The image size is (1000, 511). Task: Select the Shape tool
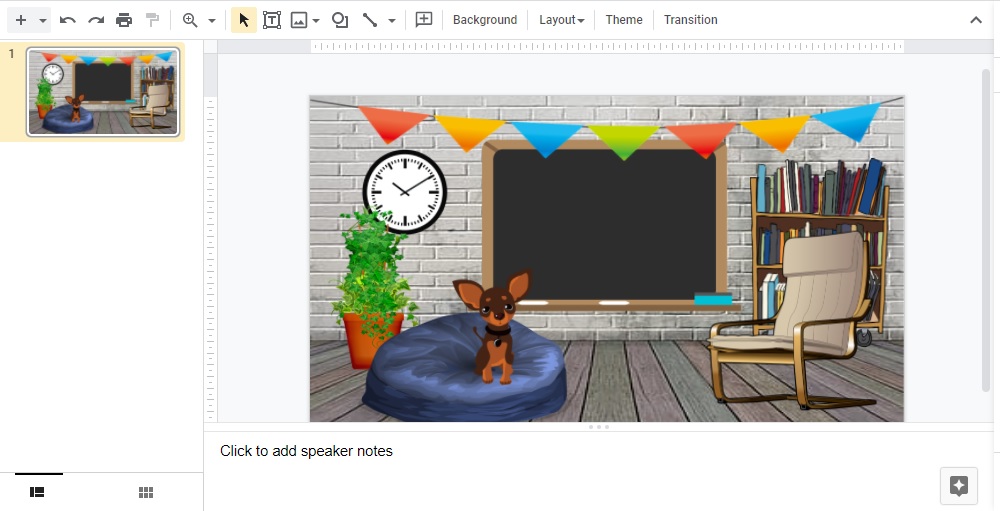[340, 20]
